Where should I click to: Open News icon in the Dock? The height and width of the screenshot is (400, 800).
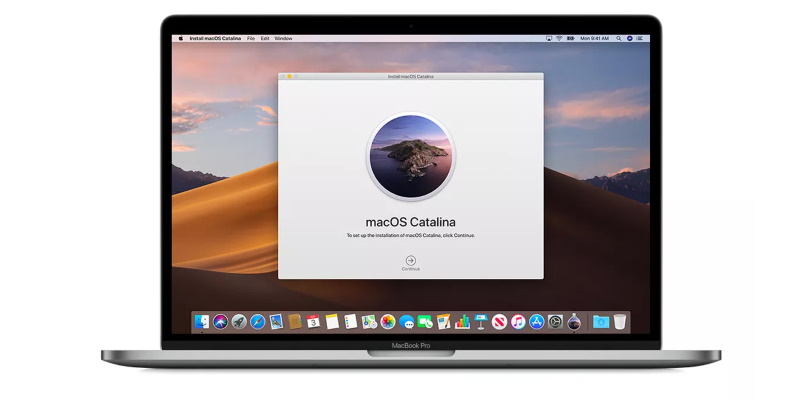click(499, 322)
